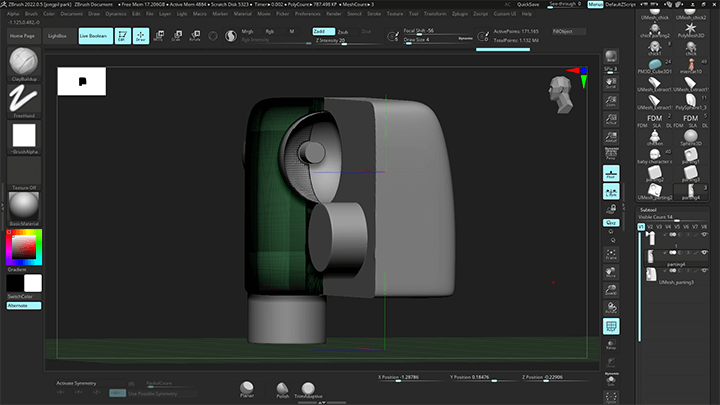Viewport: 720px width, 405px height.
Task: Open the Help menu
Action: [527, 14]
